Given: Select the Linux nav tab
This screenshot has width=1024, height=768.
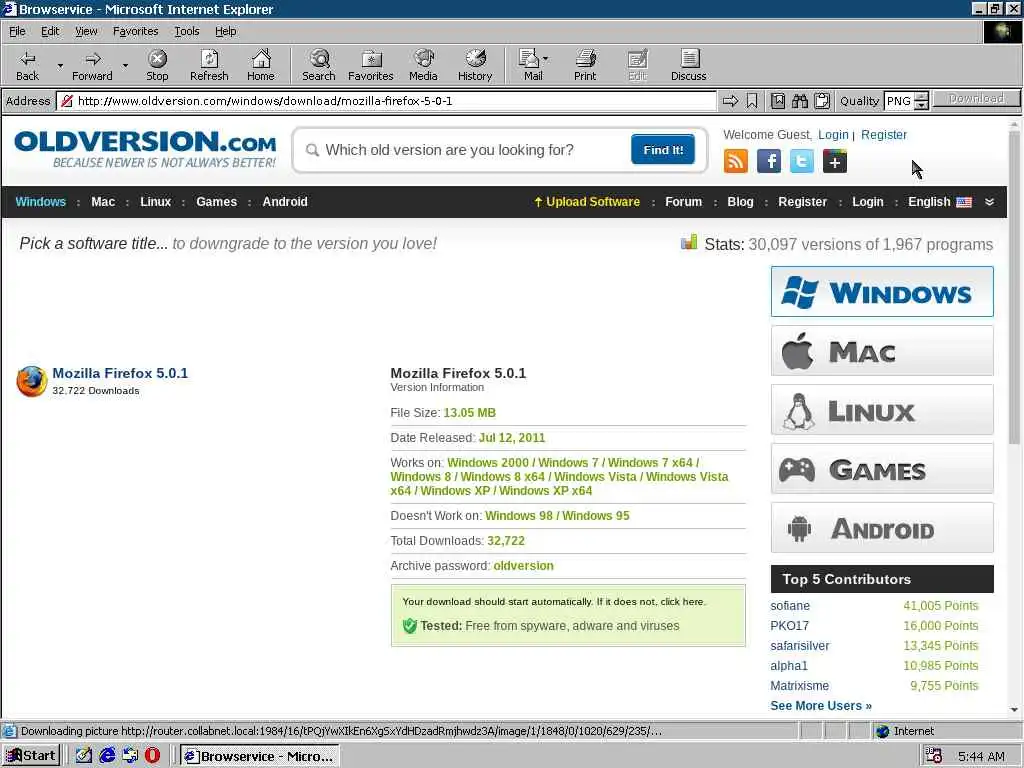Looking at the screenshot, I should pos(155,202).
